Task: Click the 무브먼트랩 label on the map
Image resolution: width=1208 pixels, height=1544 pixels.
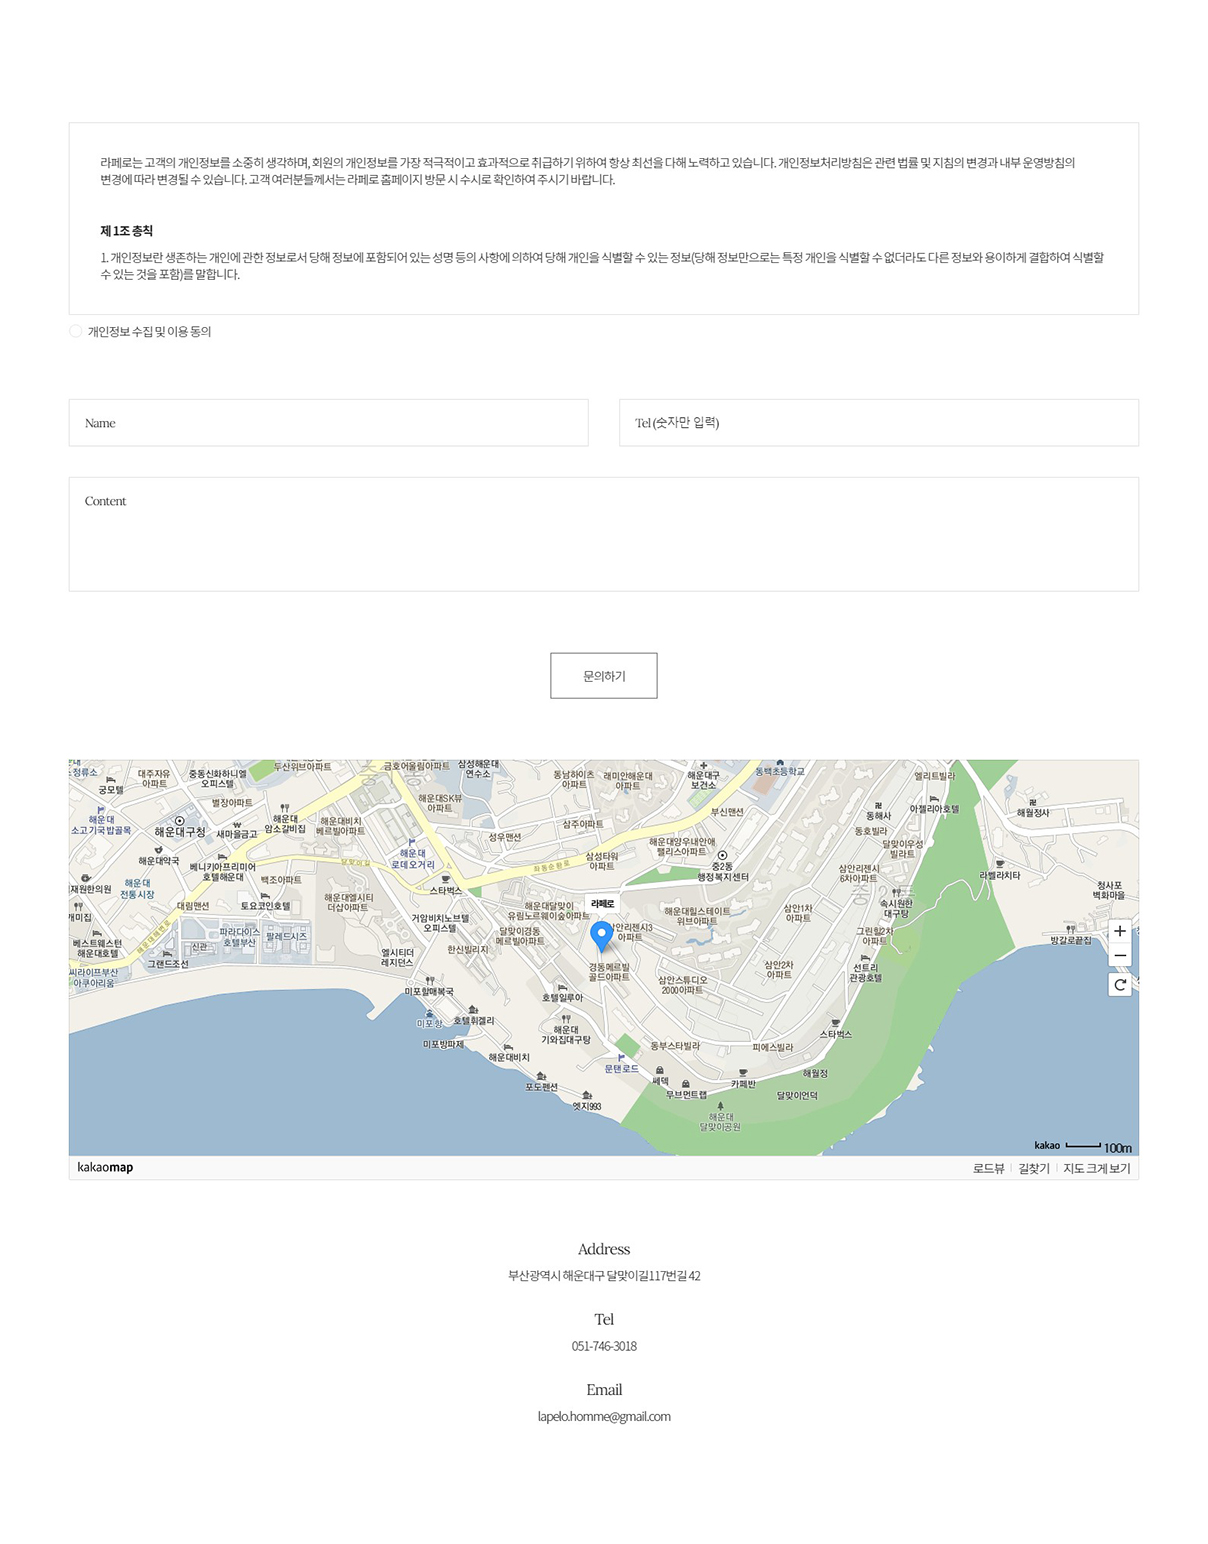Action: coord(686,1094)
